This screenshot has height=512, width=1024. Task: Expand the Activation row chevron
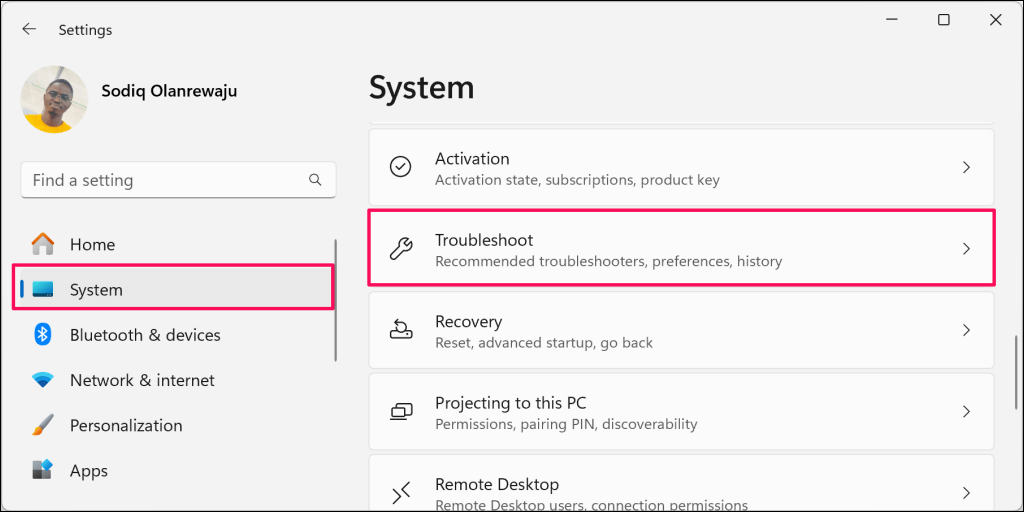click(966, 167)
